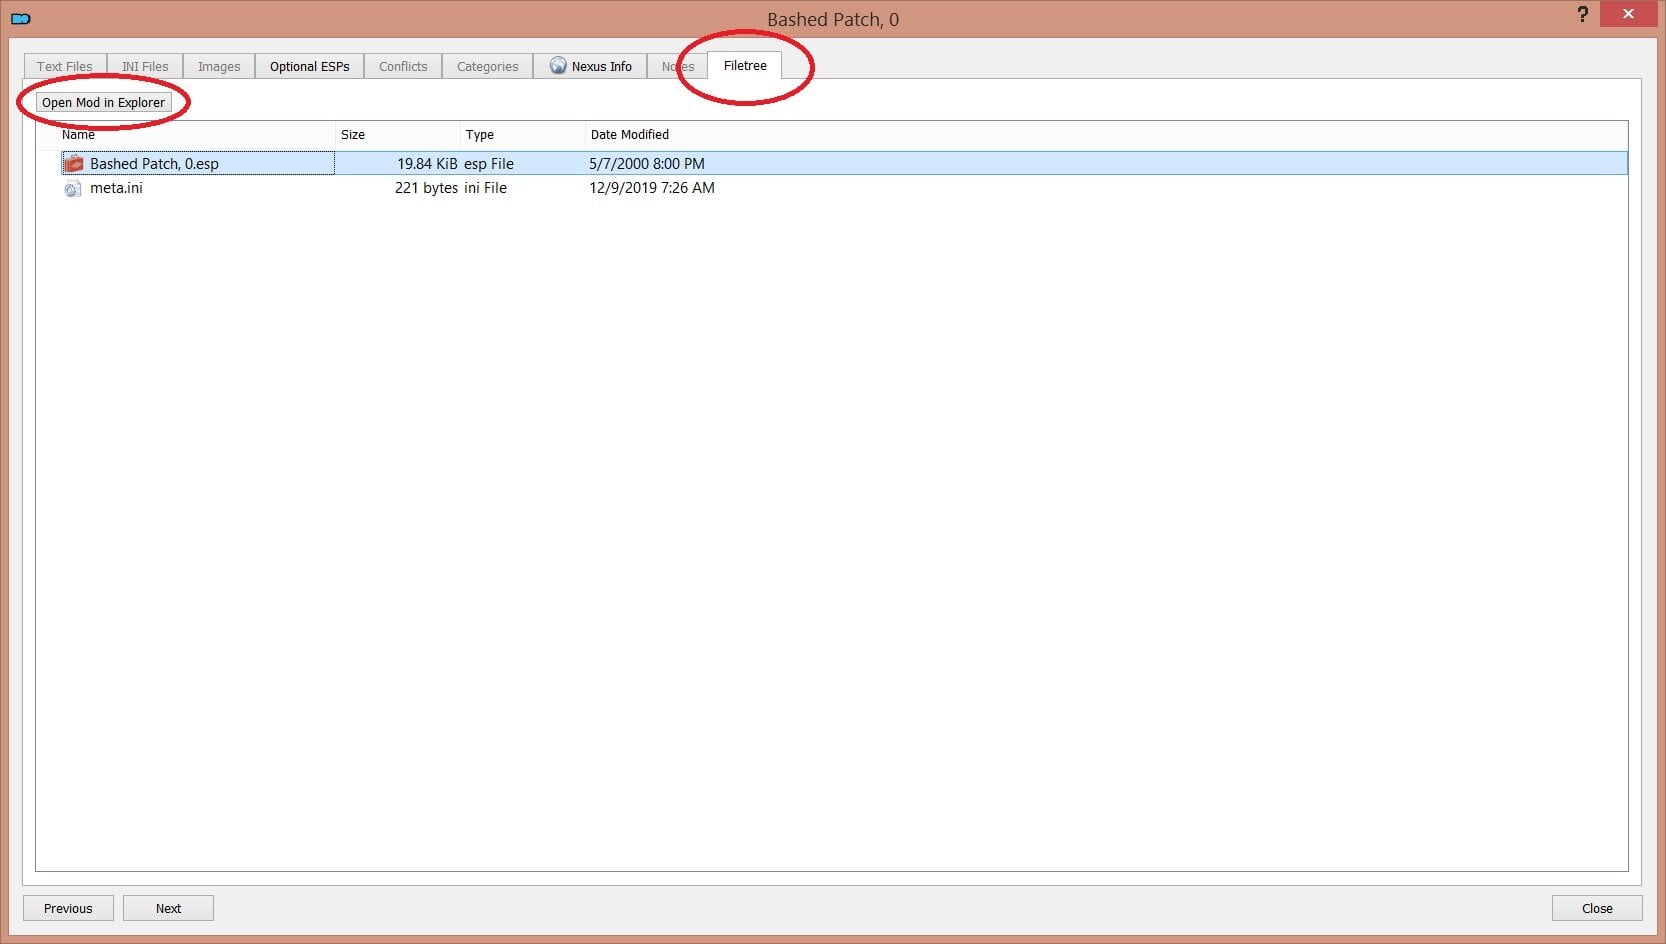Click the Nexus Info globe icon

click(x=558, y=66)
